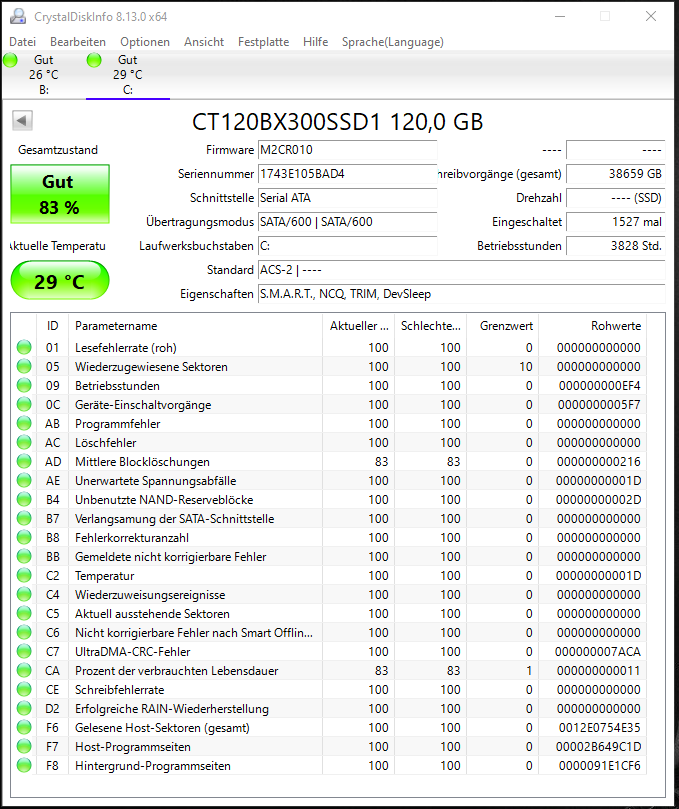679x809 pixels.
Task: Click the Übertragungsmodus field SATA/600
Action: (x=347, y=222)
